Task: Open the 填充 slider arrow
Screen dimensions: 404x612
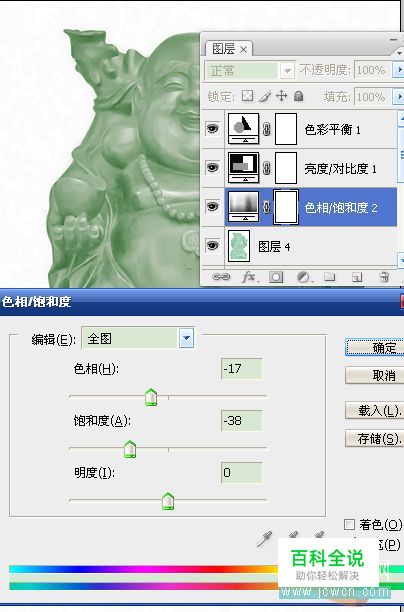Action: (x=399, y=96)
